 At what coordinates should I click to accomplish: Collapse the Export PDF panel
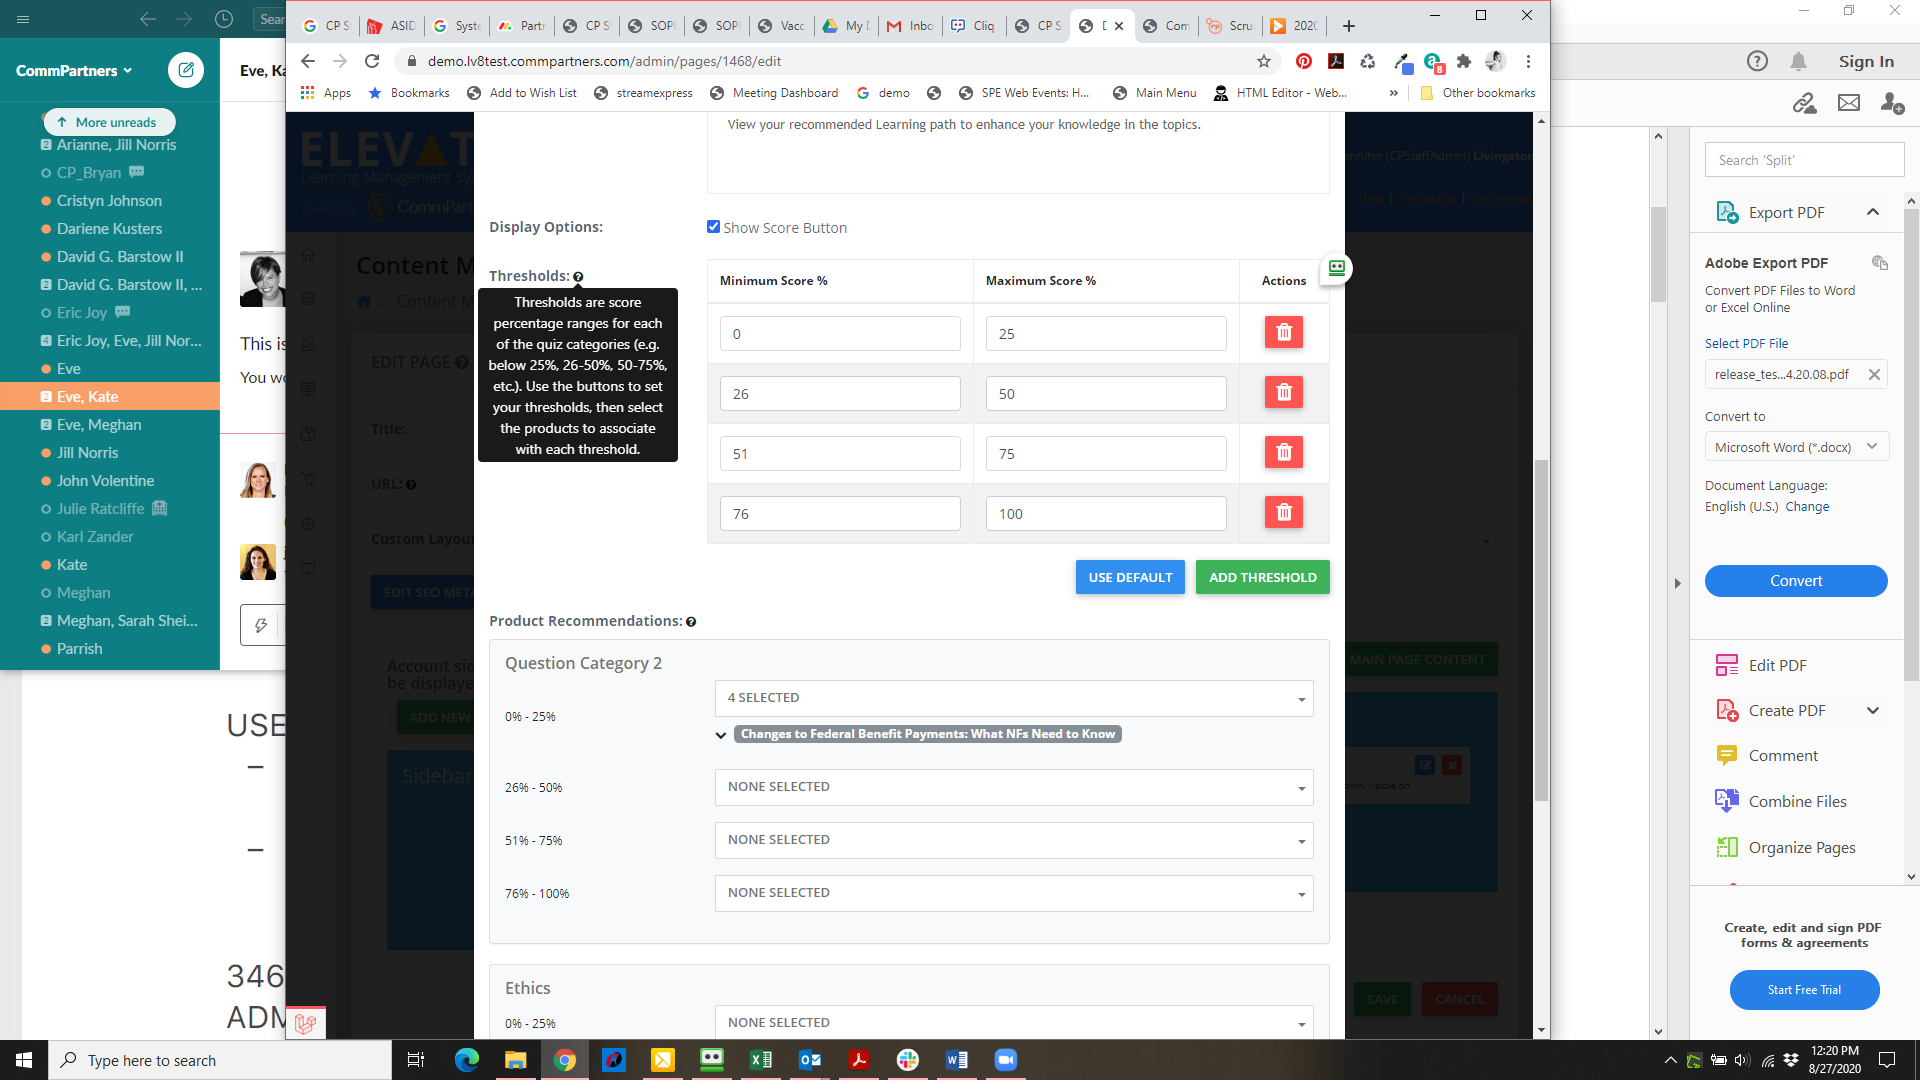click(1872, 212)
